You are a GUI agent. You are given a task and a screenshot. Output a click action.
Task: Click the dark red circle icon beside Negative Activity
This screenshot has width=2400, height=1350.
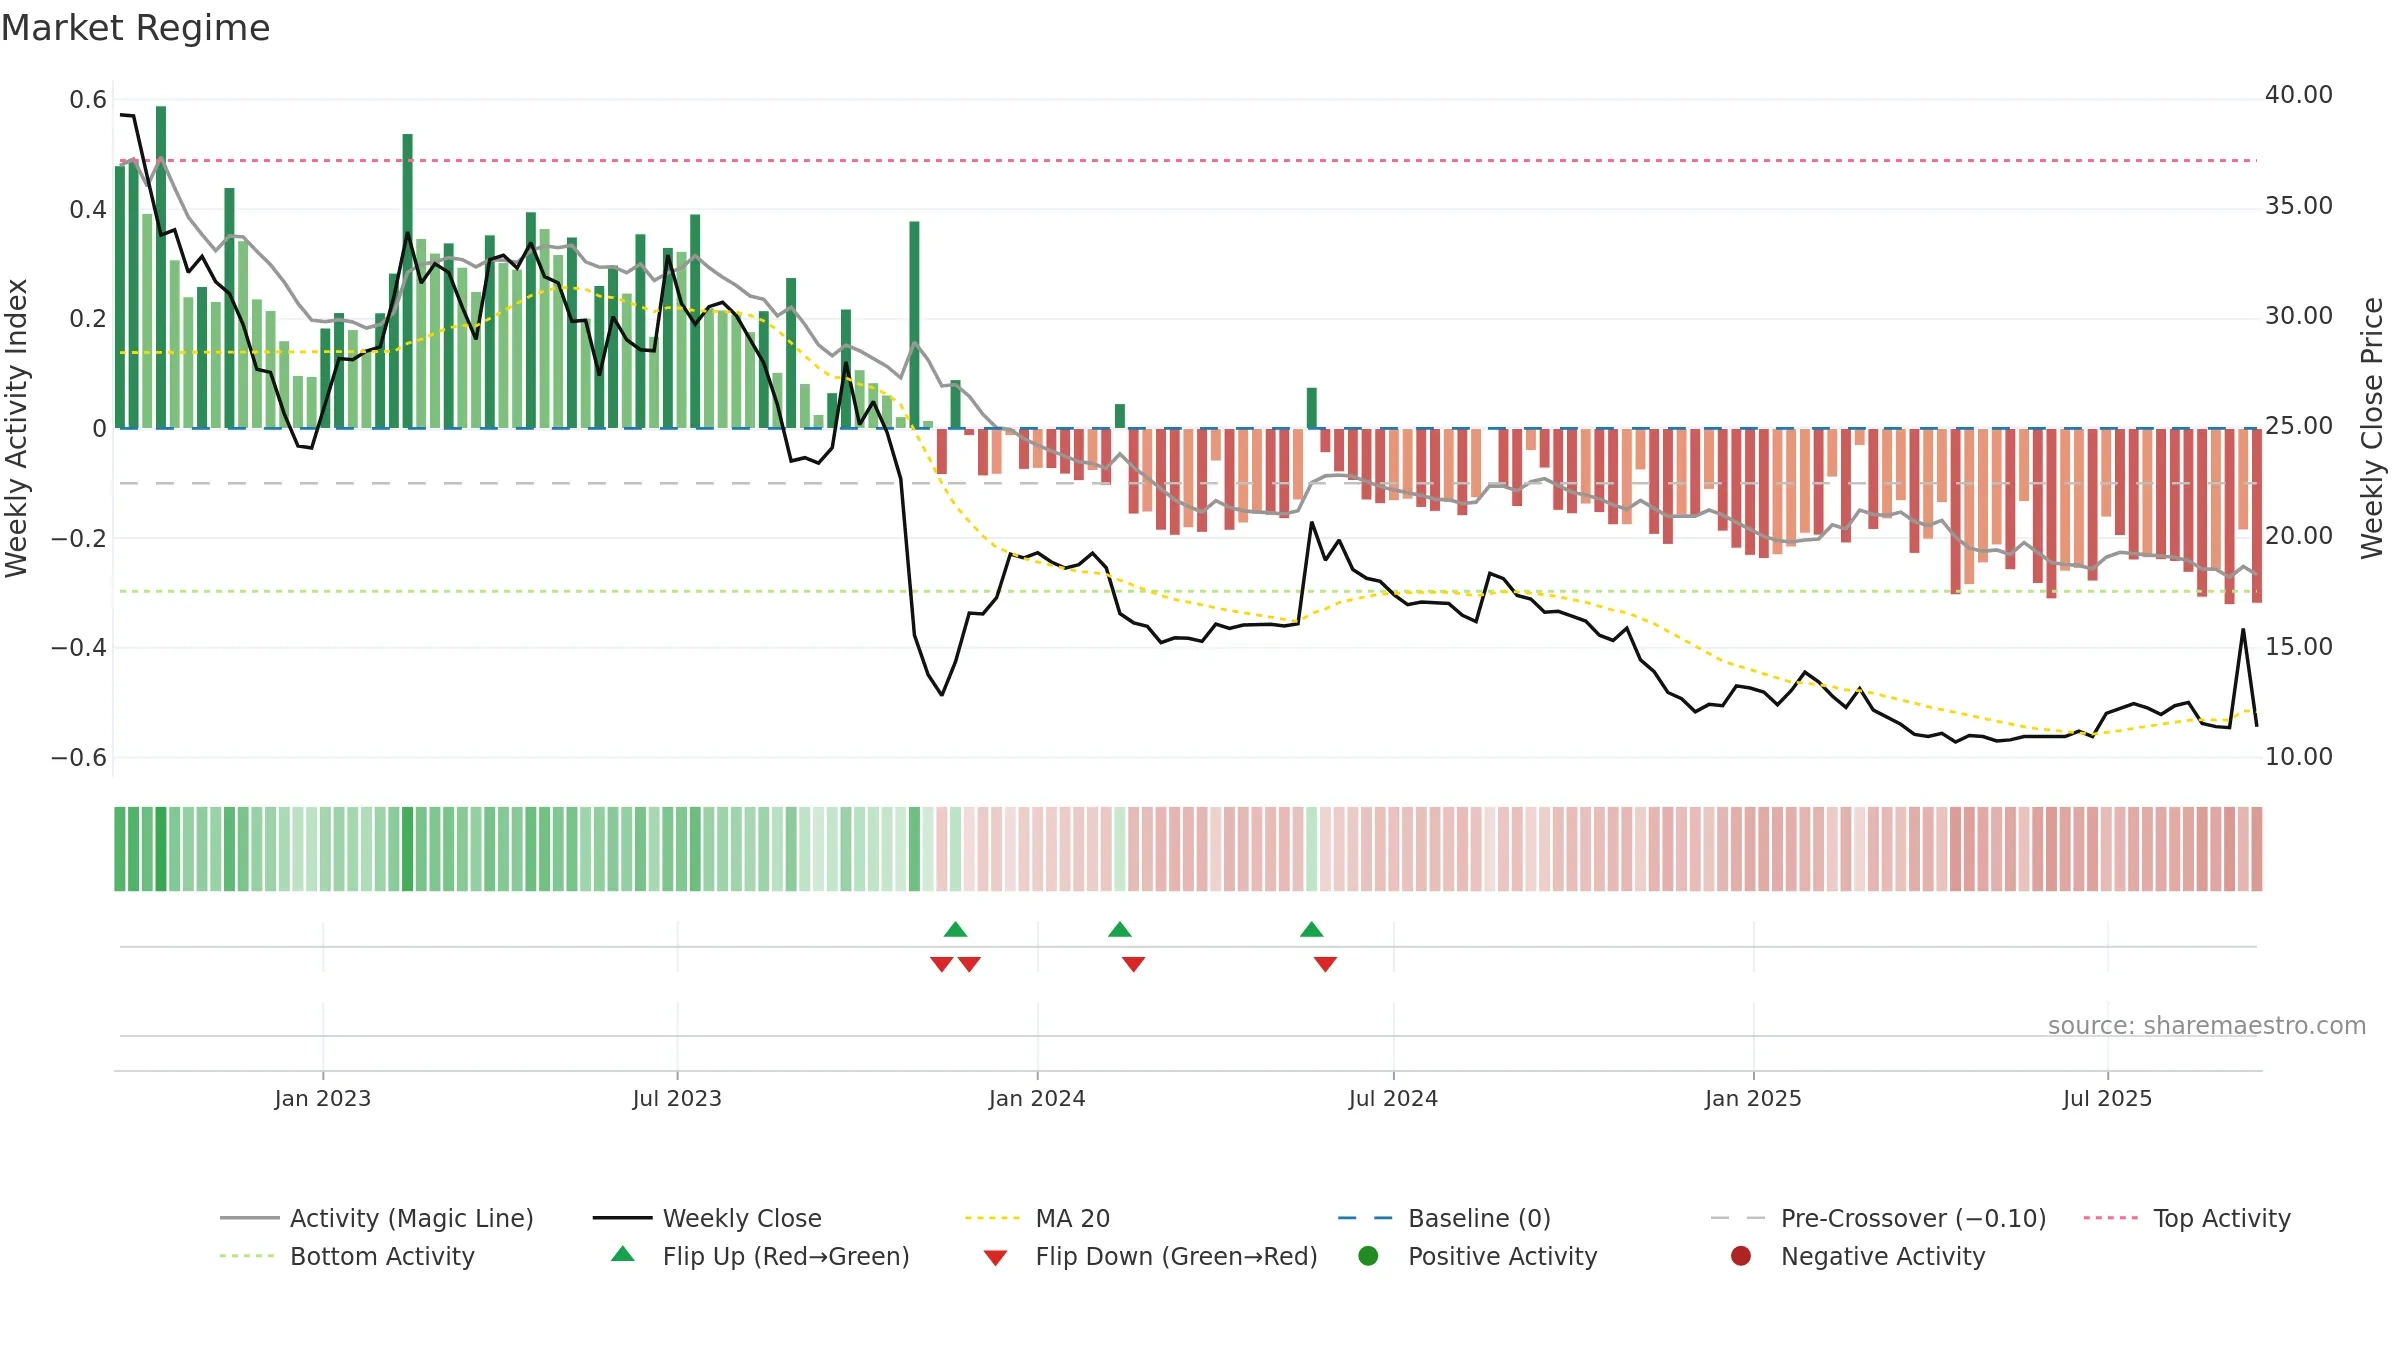click(1741, 1256)
